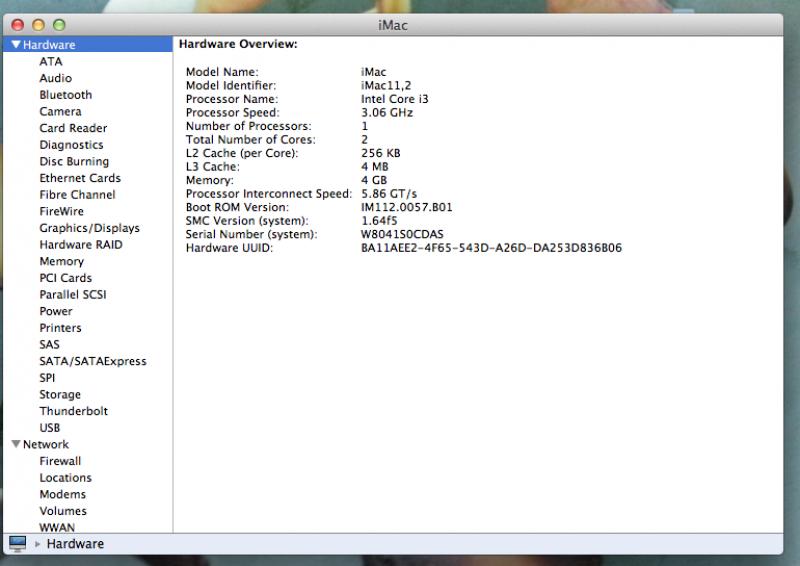Viewport: 800px width, 566px height.
Task: Open the WWAN network entry
Action: 57,527
